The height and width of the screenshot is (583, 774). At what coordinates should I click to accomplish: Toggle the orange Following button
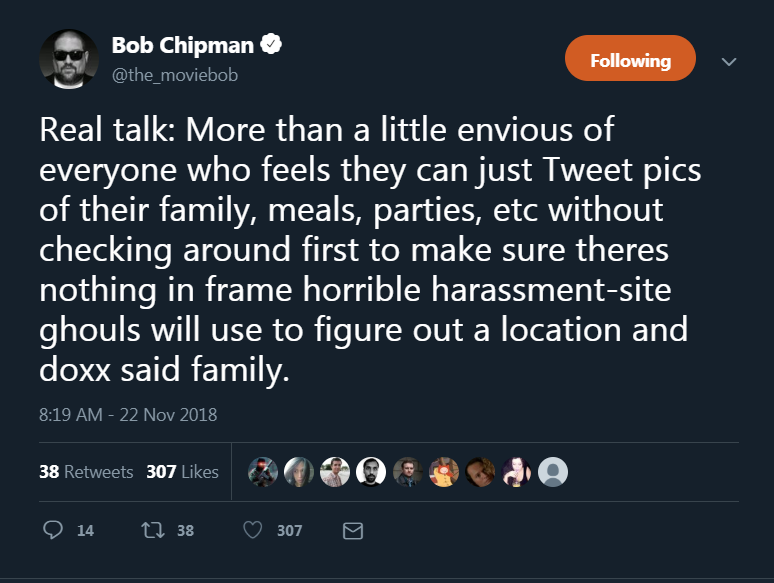(x=630, y=60)
